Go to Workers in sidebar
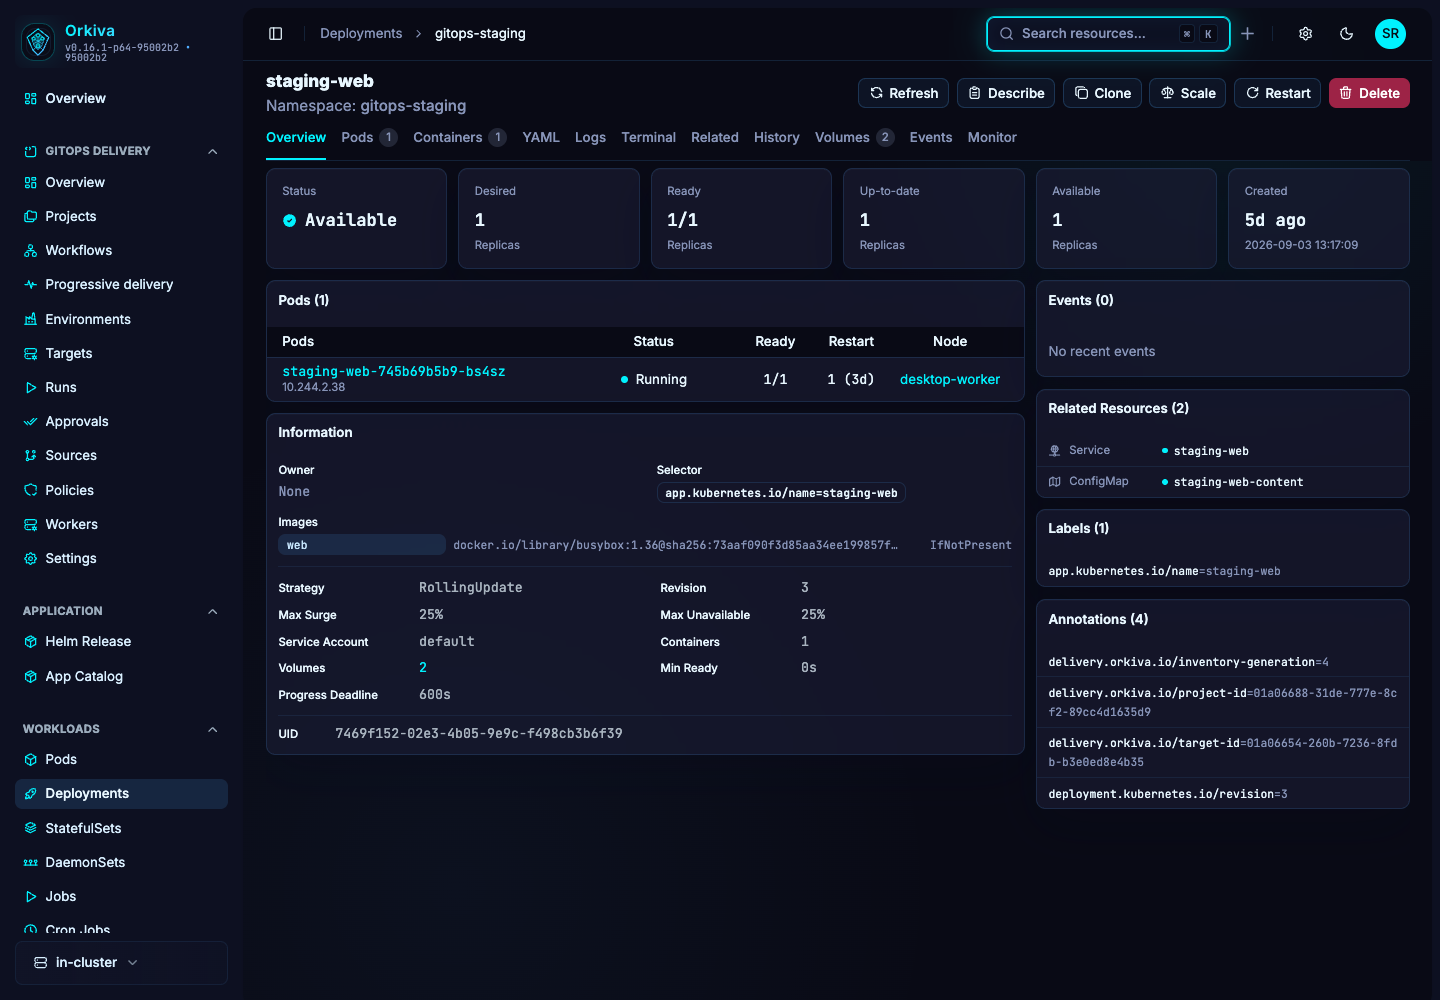 coord(71,524)
